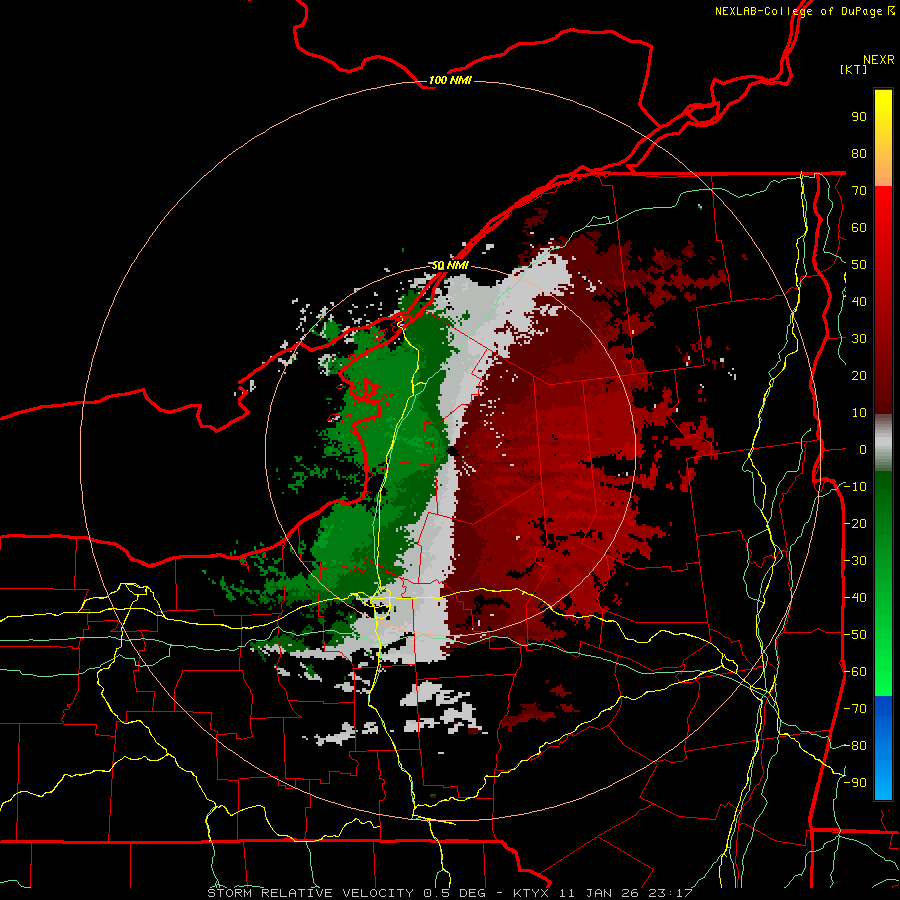Click the -50 scale label
The image size is (900, 900).
(855, 635)
